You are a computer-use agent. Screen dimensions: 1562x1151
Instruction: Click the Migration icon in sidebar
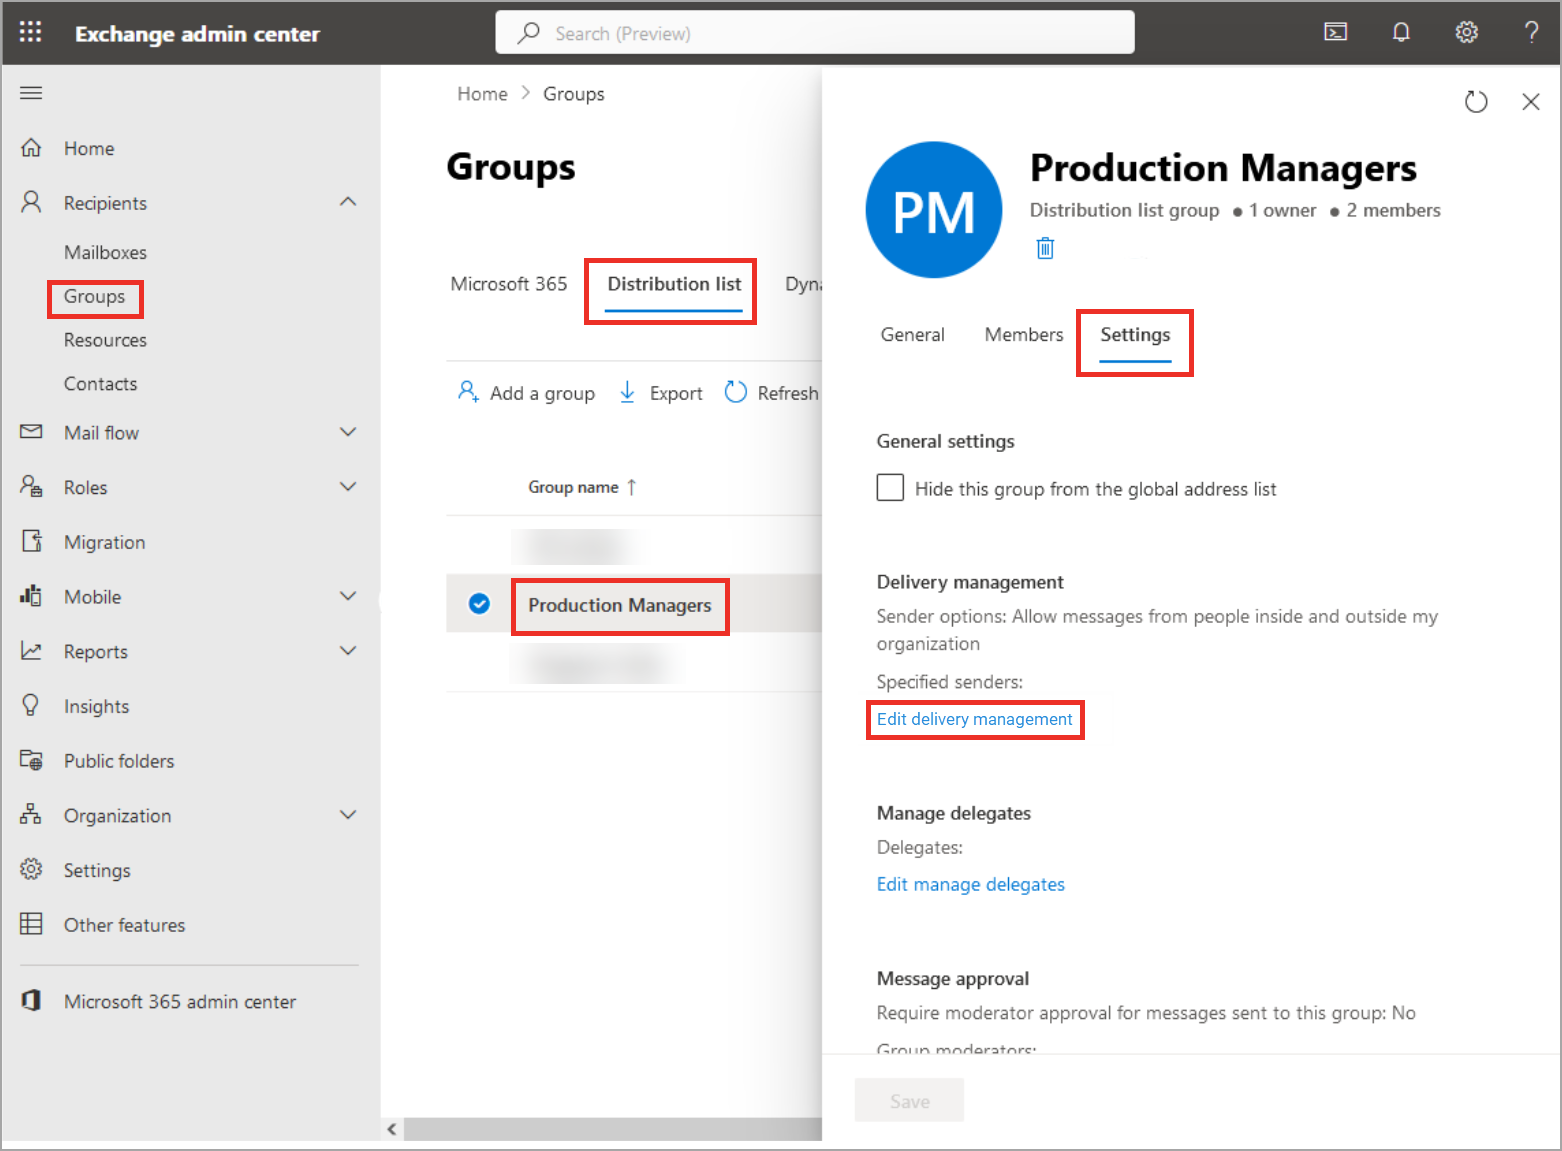point(31,541)
